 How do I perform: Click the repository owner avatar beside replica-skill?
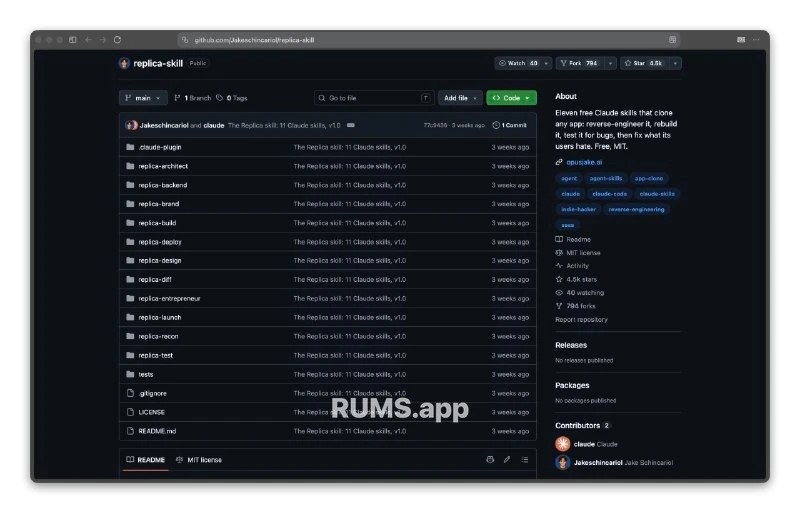(x=124, y=63)
